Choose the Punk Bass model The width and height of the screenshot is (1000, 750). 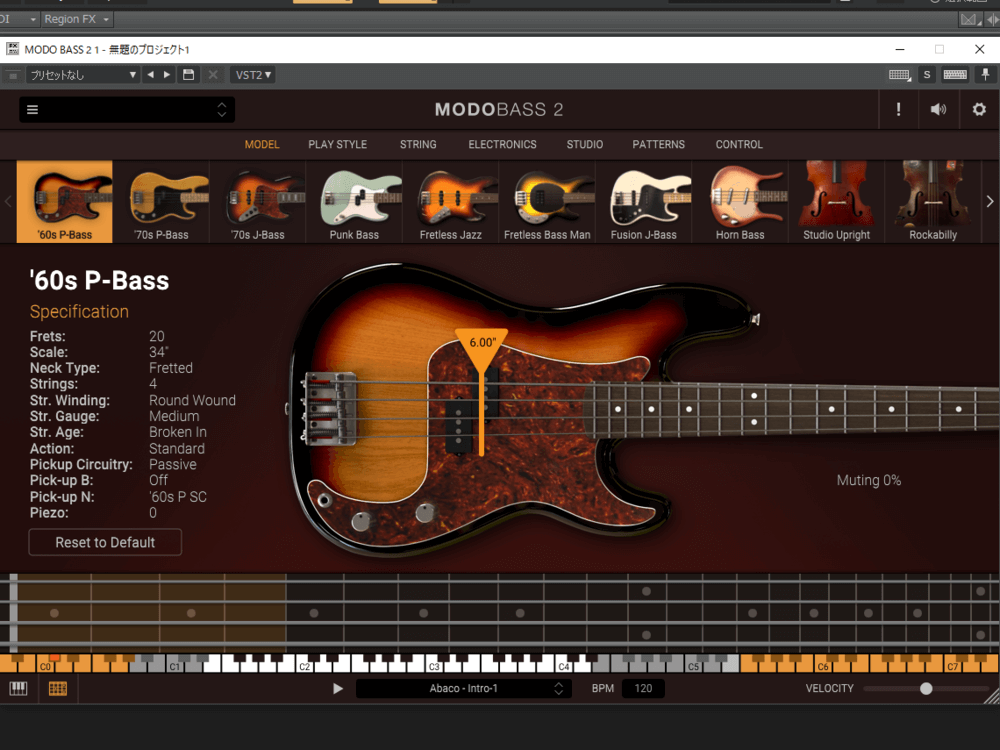click(x=354, y=202)
